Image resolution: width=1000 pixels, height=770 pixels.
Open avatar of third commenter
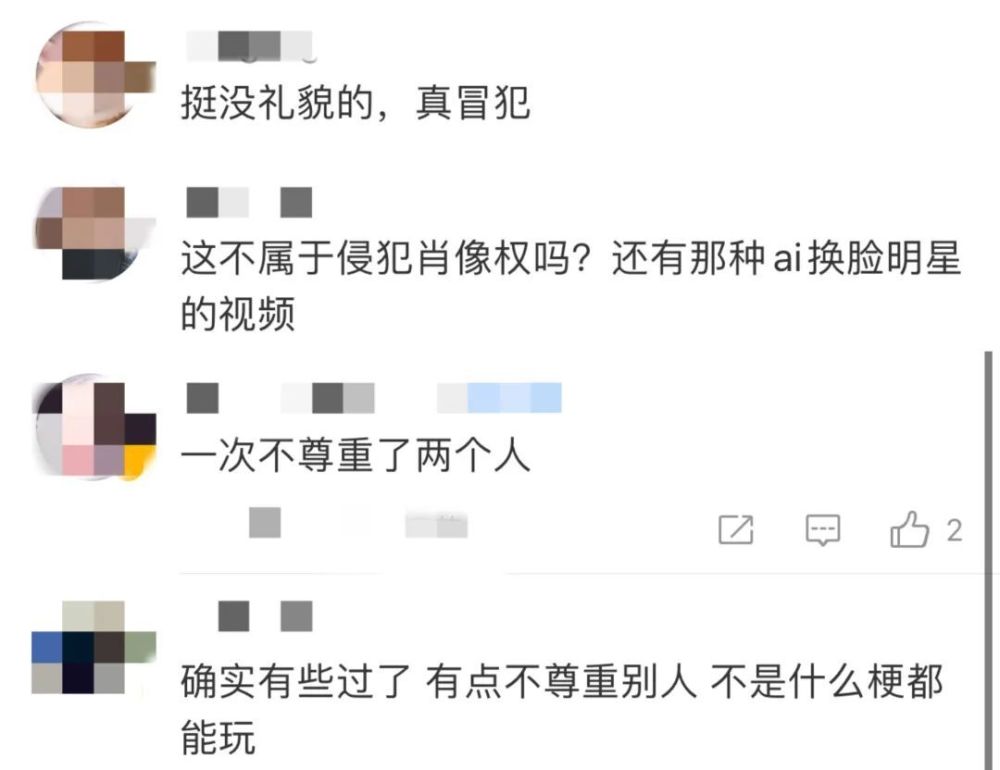coord(94,427)
